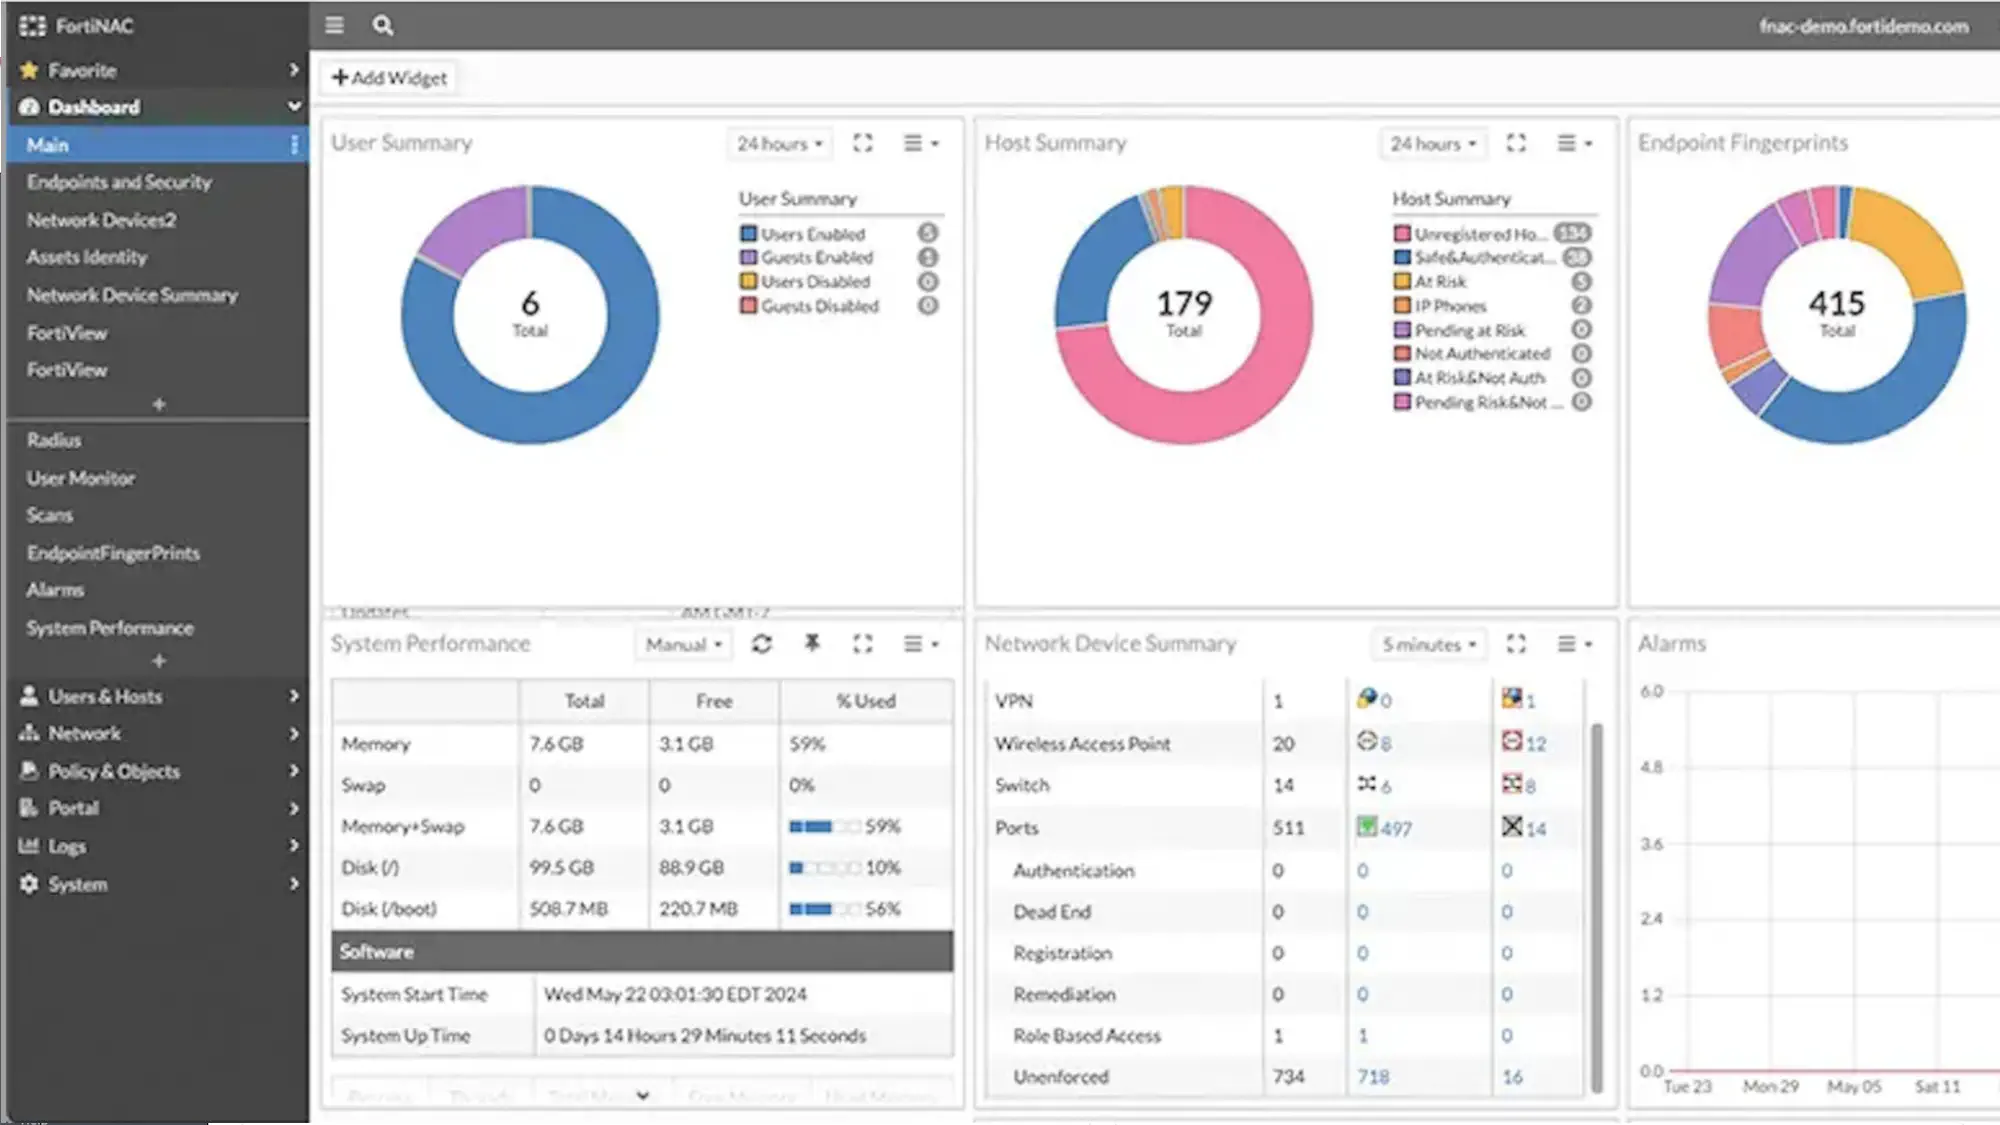2000x1125 pixels.
Task: Open the 5 minutes interval dropdown
Action: tap(1429, 645)
